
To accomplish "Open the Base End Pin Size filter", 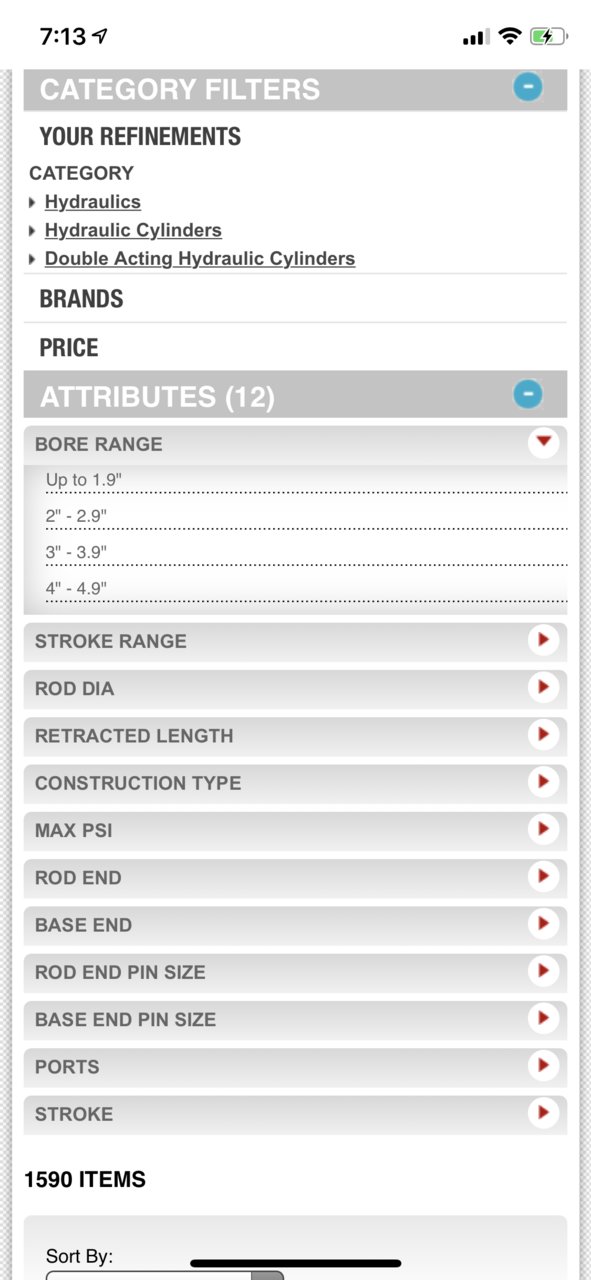I will click(295, 1020).
